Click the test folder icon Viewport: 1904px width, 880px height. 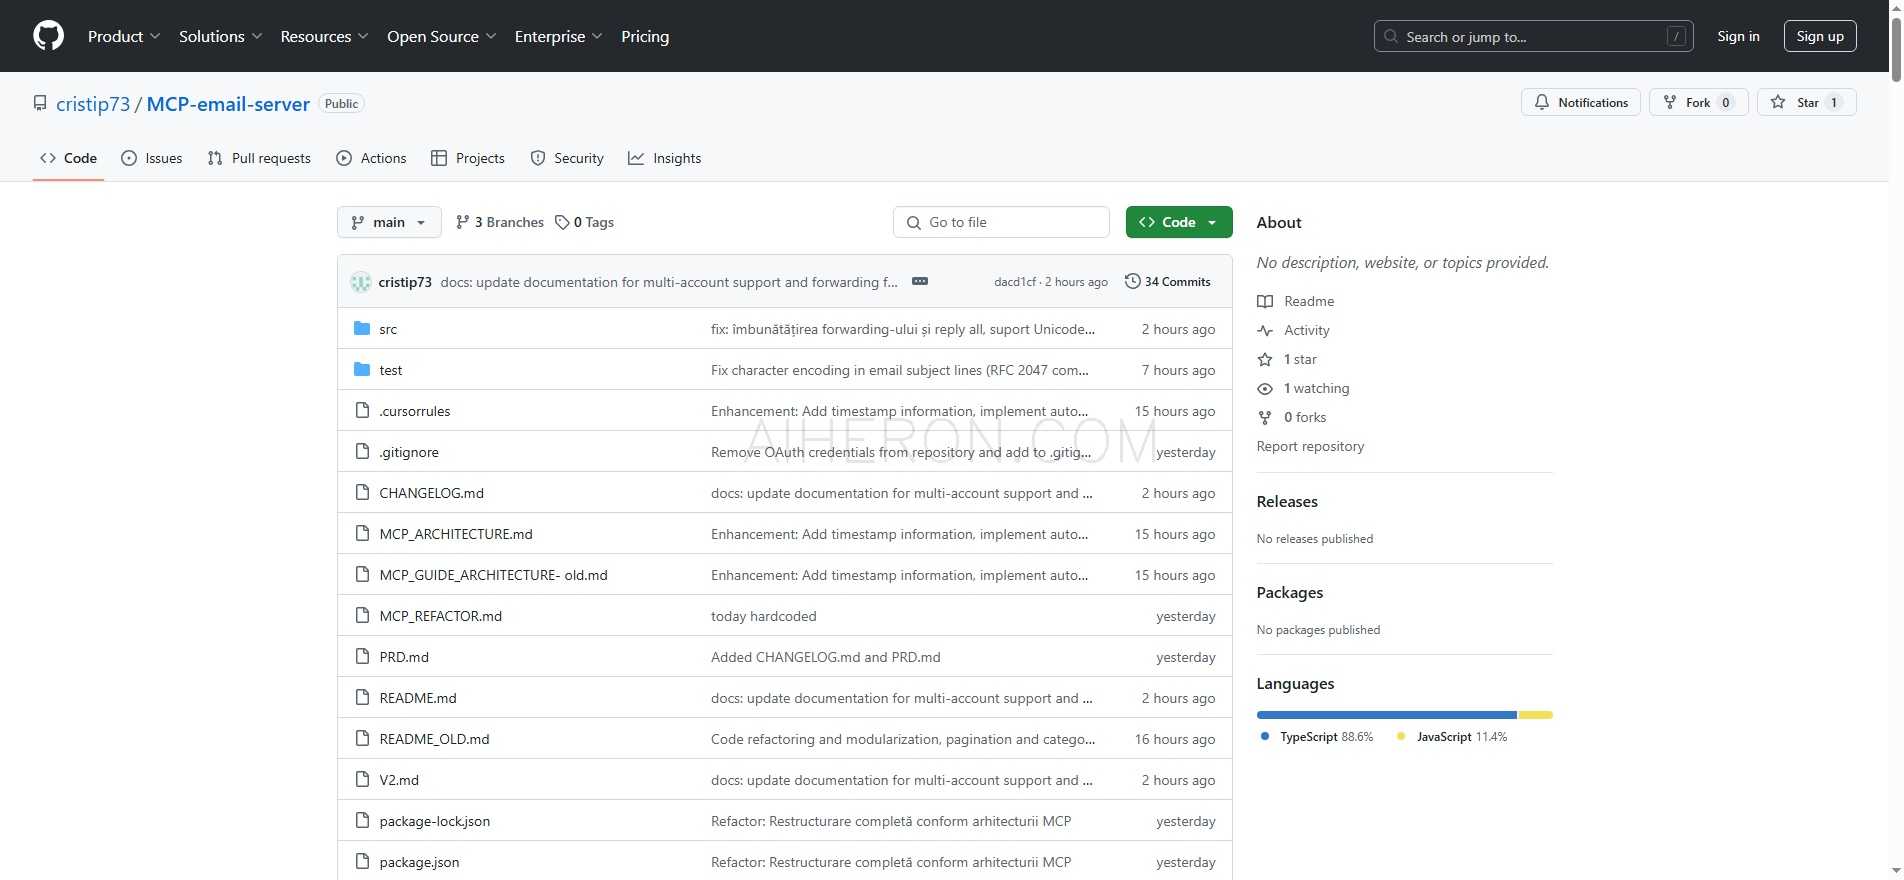click(362, 370)
